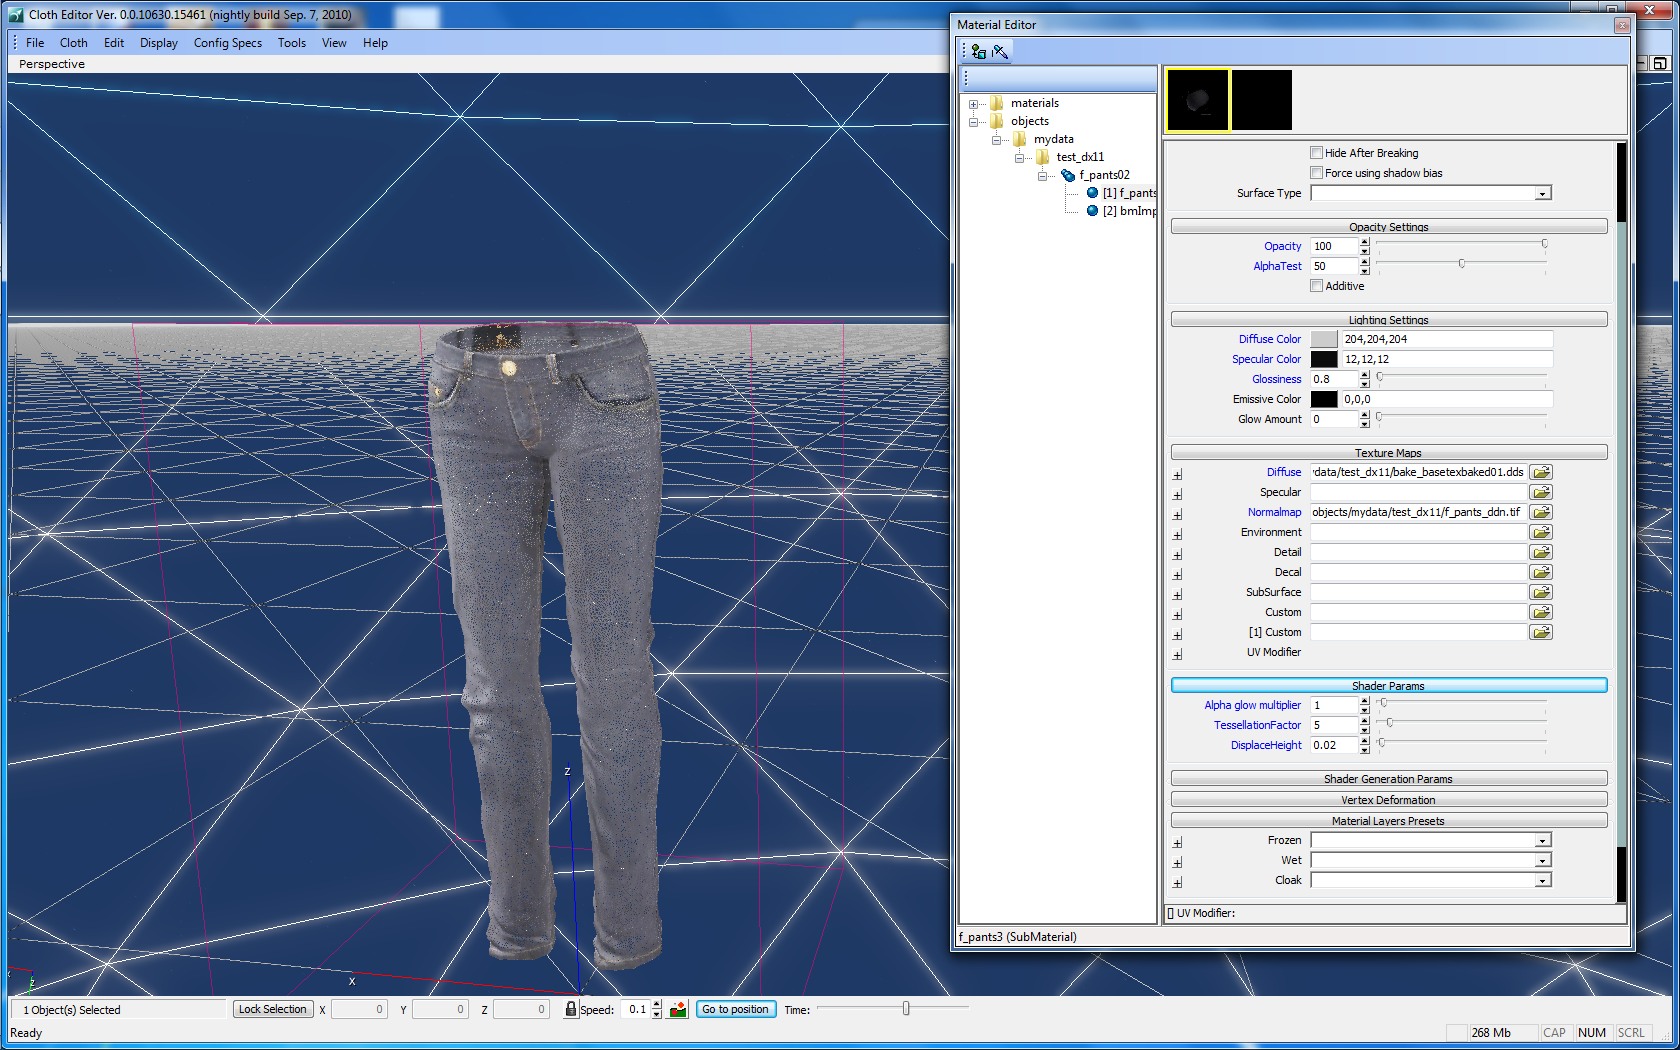Click the Lock Selection button
1680x1050 pixels.
(x=272, y=1010)
